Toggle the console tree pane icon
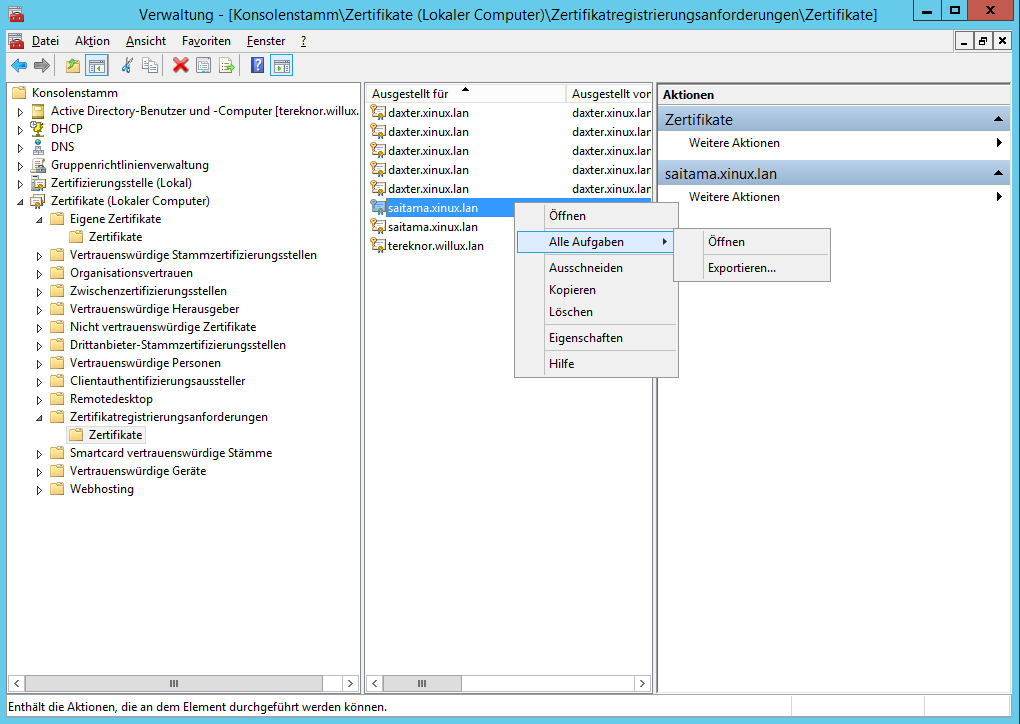 (97, 66)
